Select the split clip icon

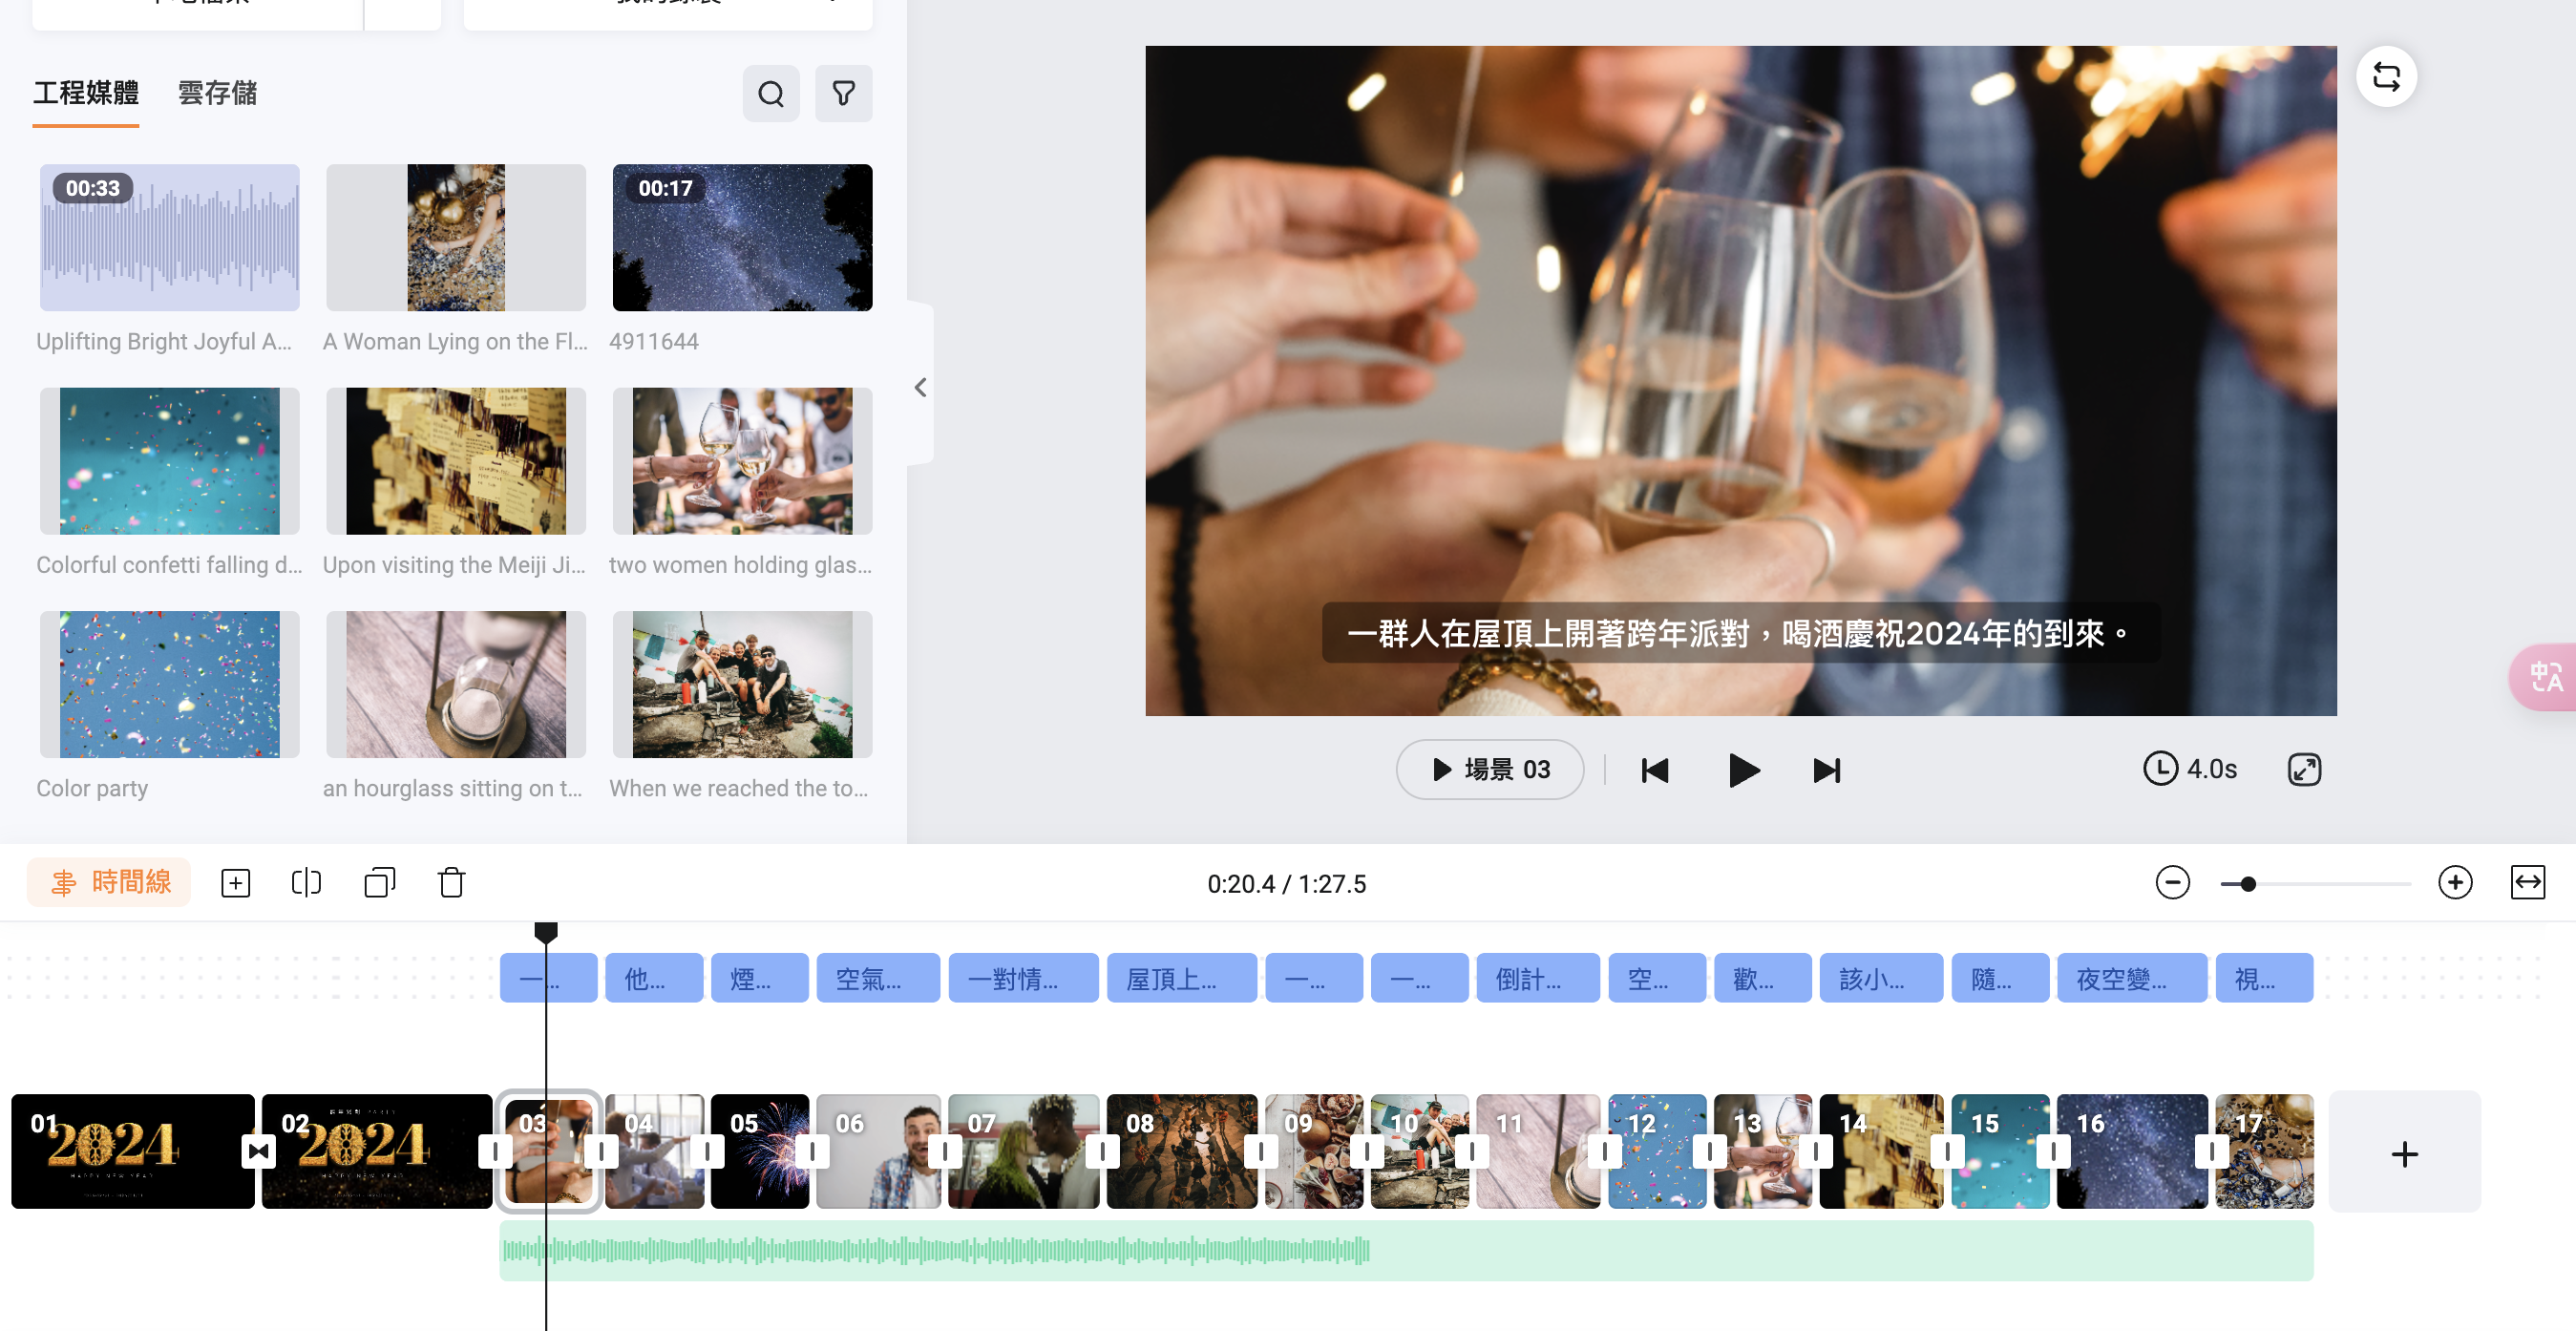[x=306, y=883]
